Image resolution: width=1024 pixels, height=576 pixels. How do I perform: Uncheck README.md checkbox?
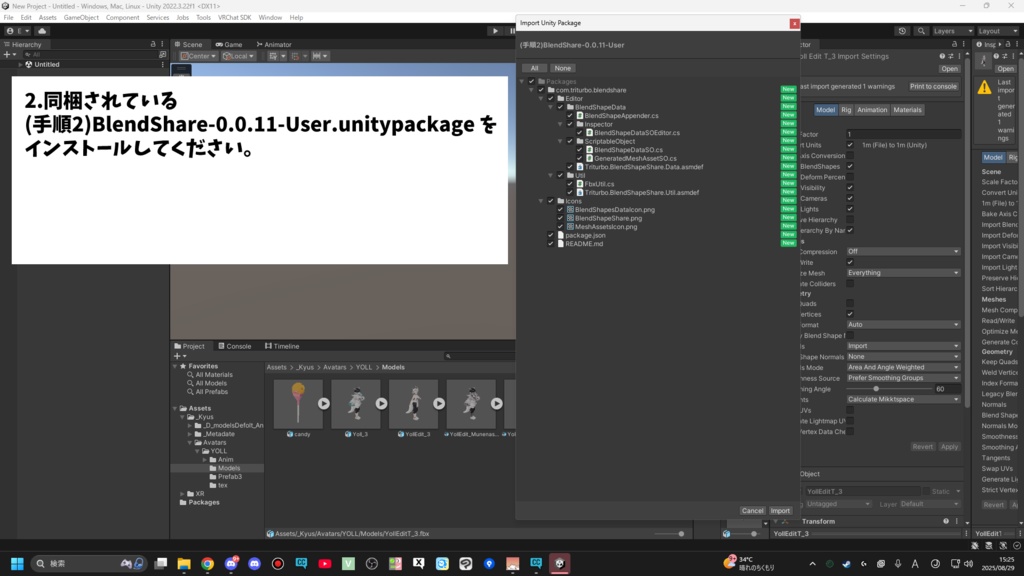click(551, 244)
